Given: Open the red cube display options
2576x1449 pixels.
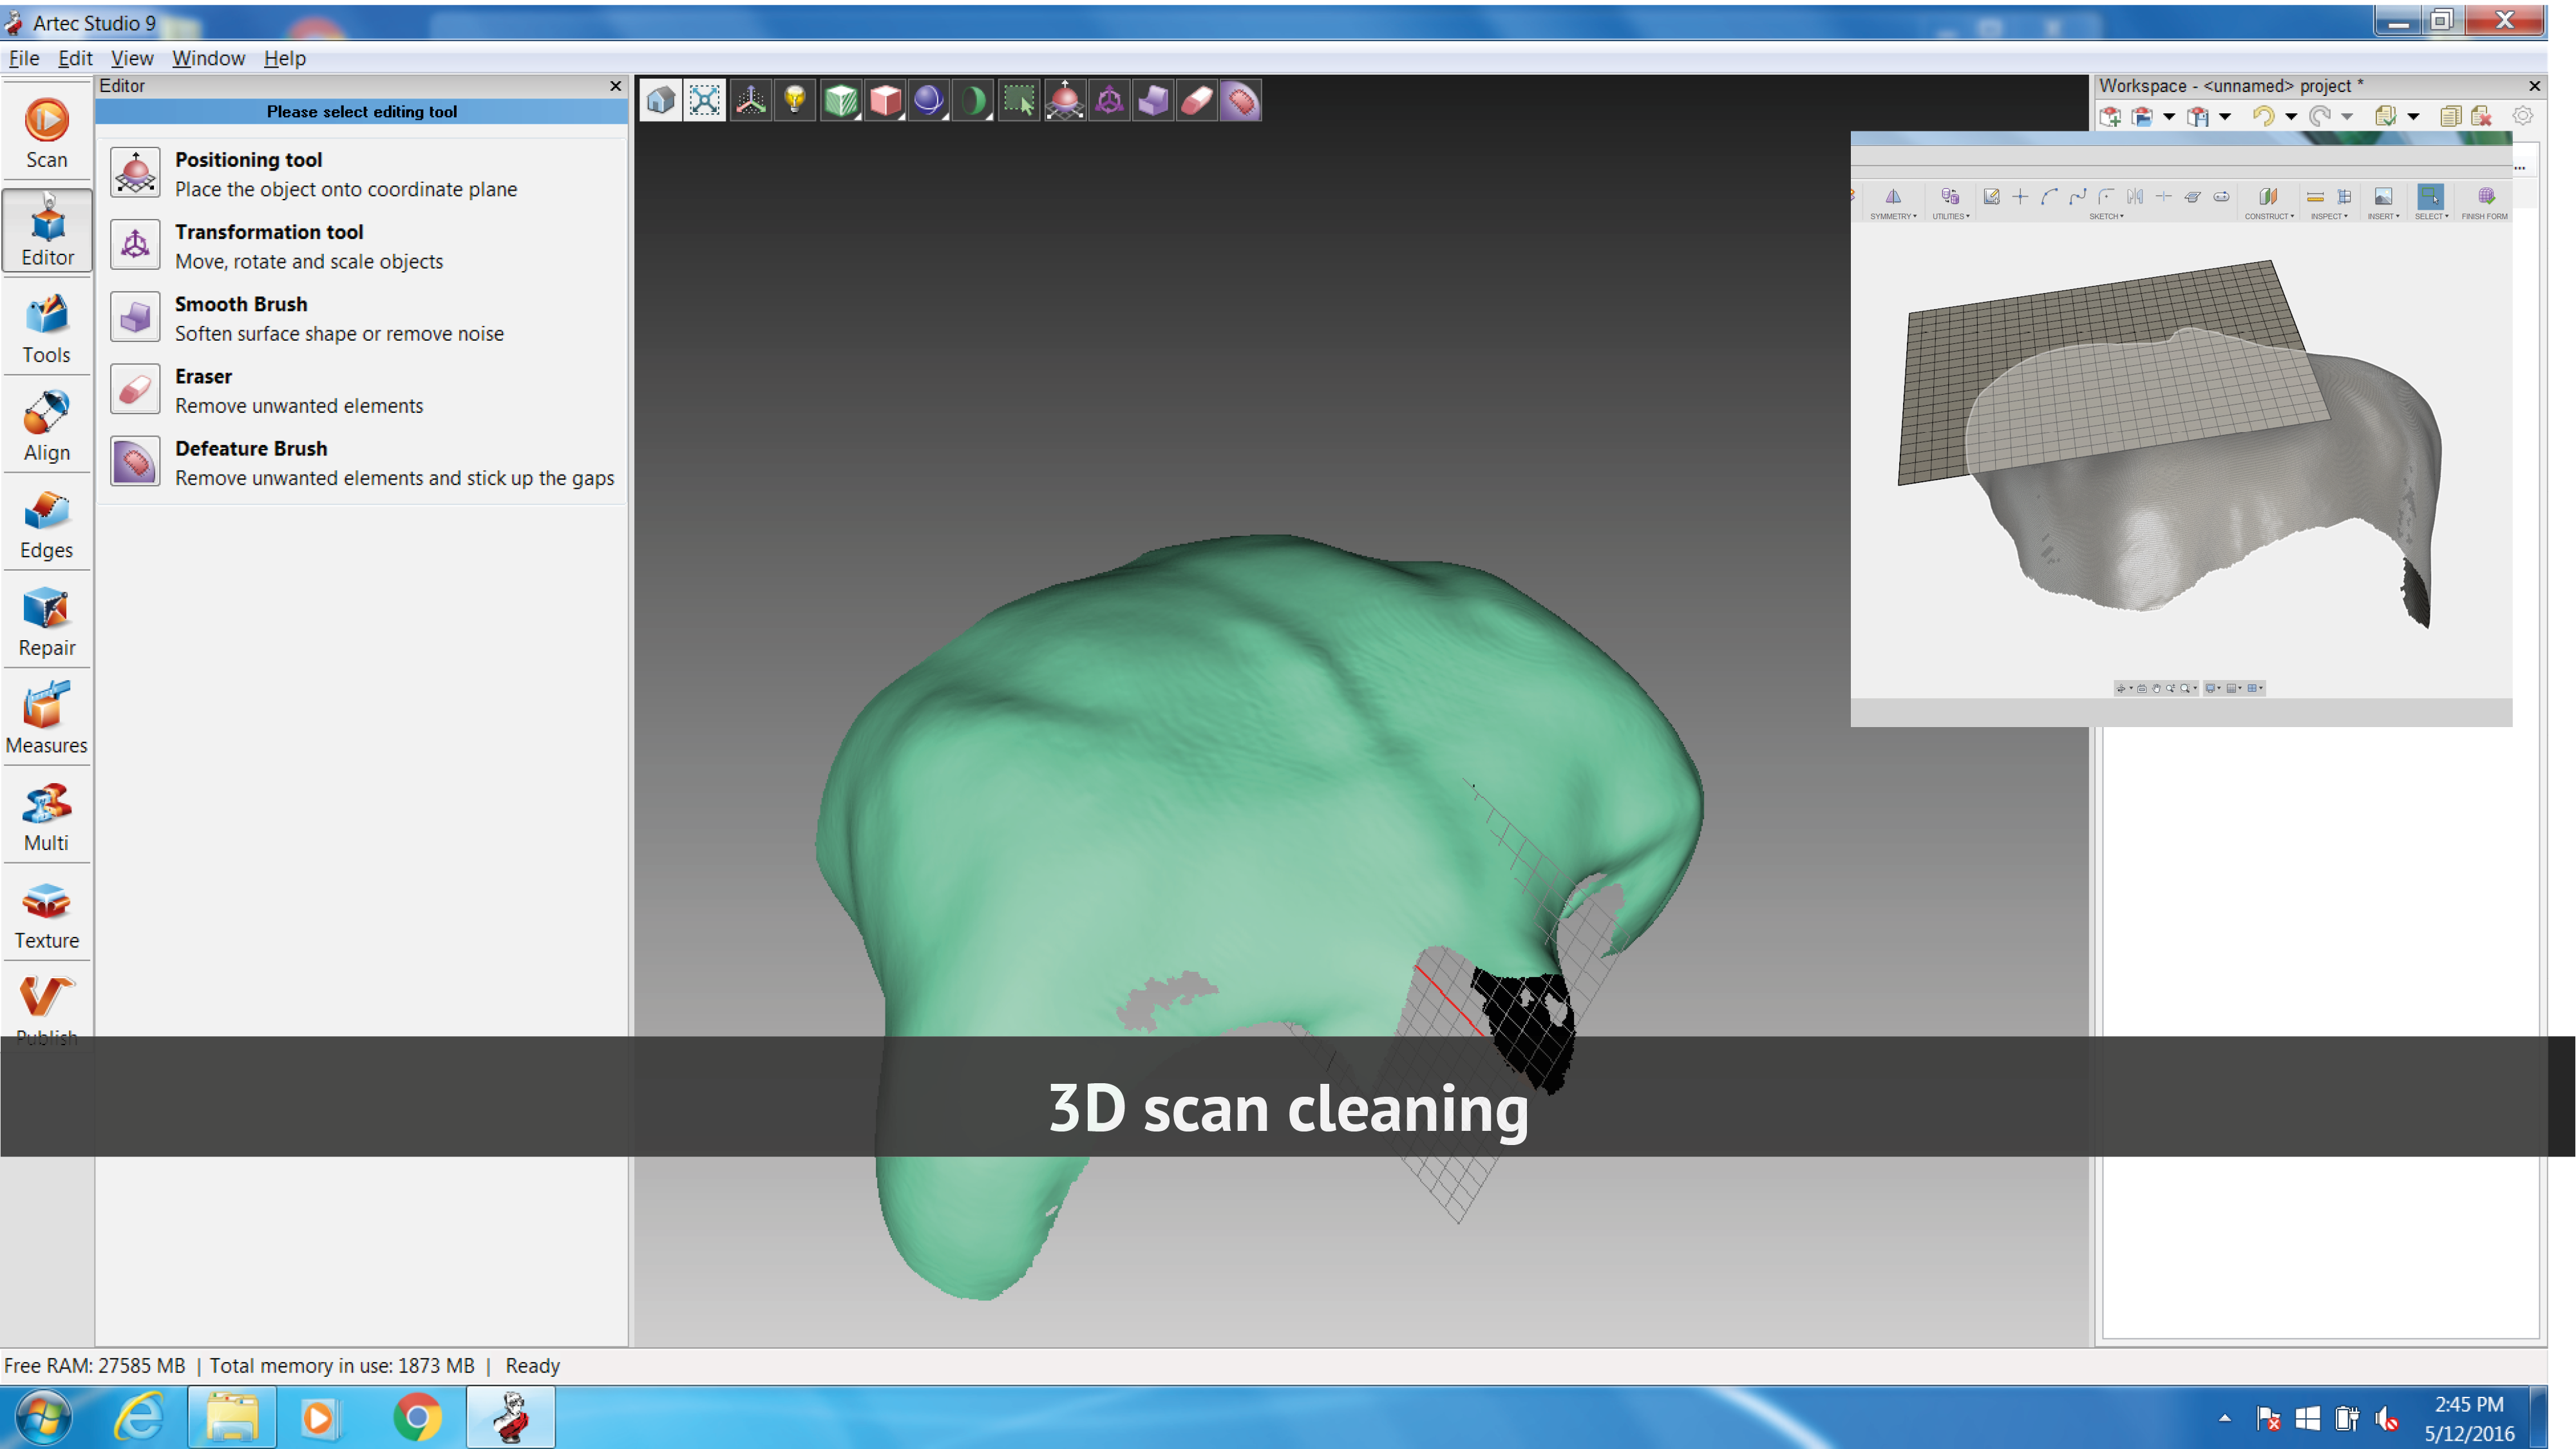Looking at the screenshot, I should (885, 100).
